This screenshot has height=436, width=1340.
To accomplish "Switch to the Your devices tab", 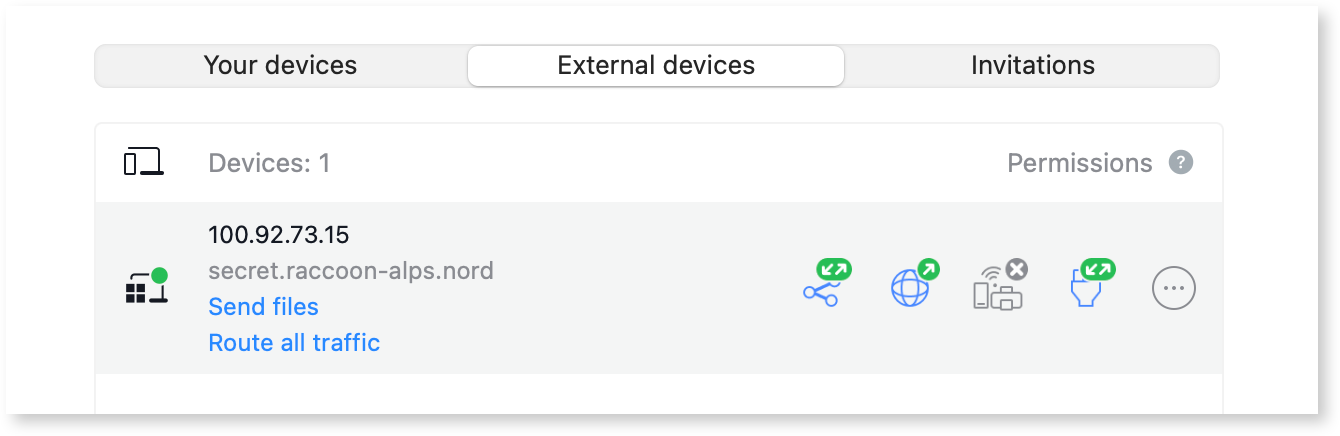I will (280, 66).
